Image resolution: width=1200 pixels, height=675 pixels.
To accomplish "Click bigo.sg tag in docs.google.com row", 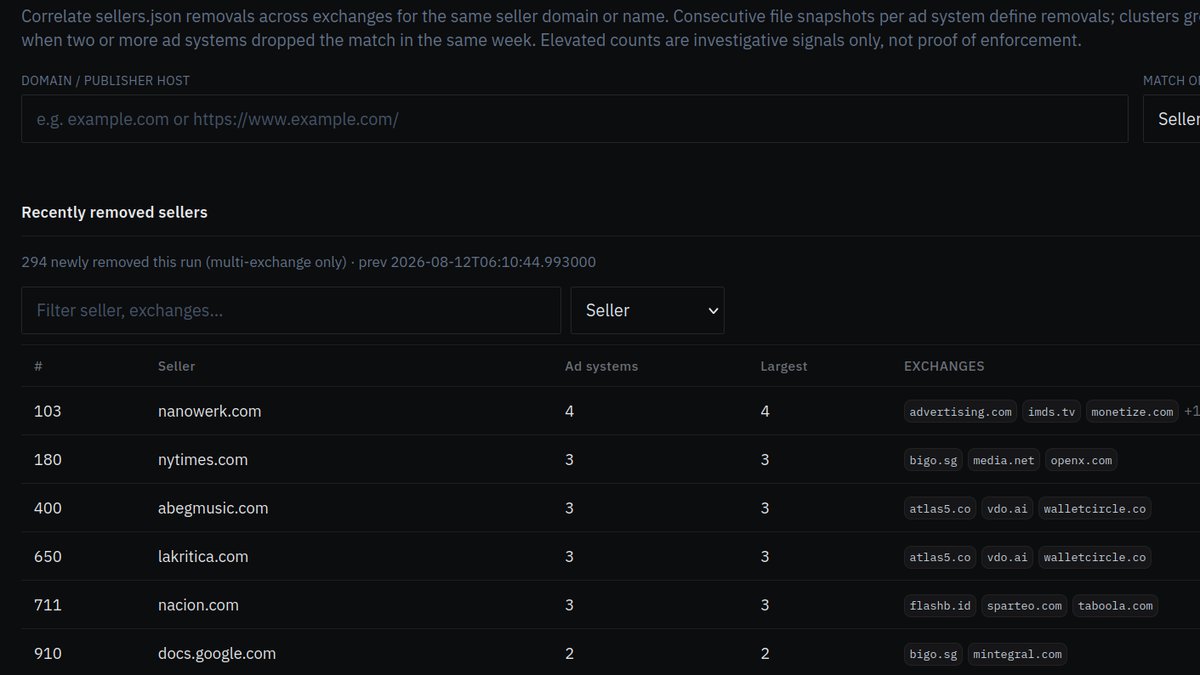I will coord(934,653).
